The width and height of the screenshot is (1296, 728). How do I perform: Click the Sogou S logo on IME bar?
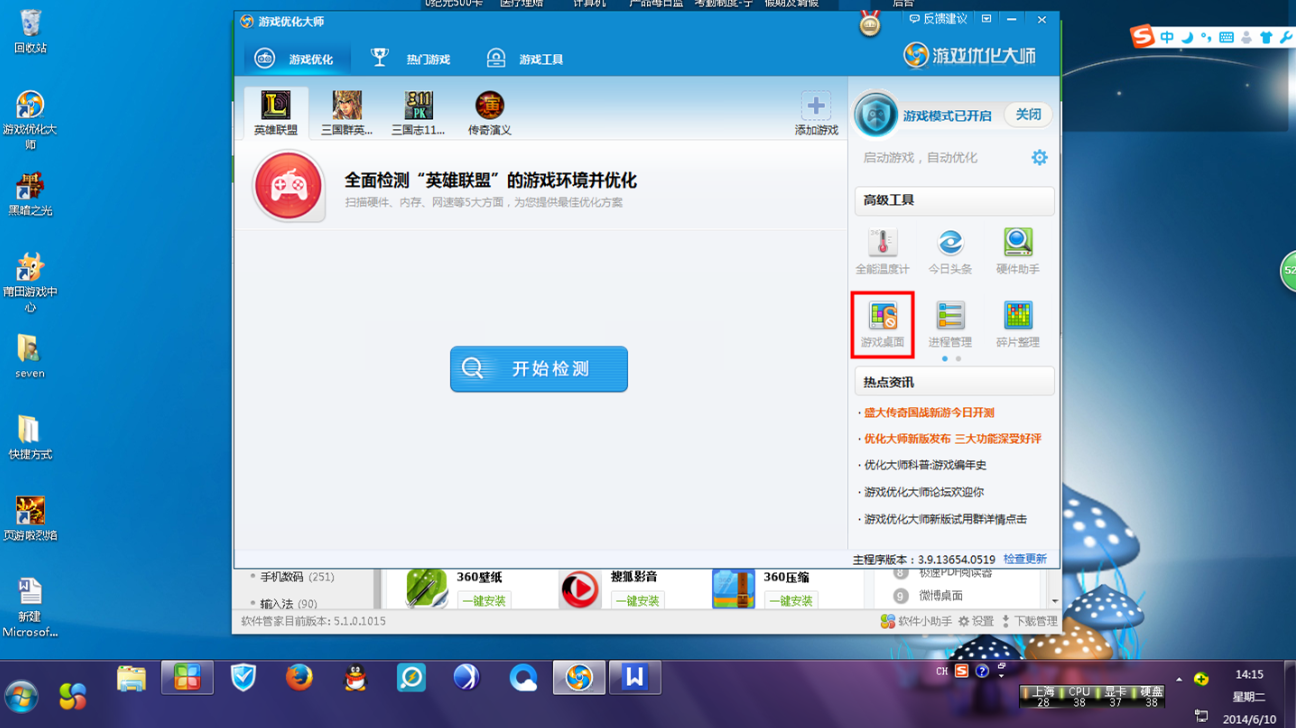click(x=1142, y=37)
